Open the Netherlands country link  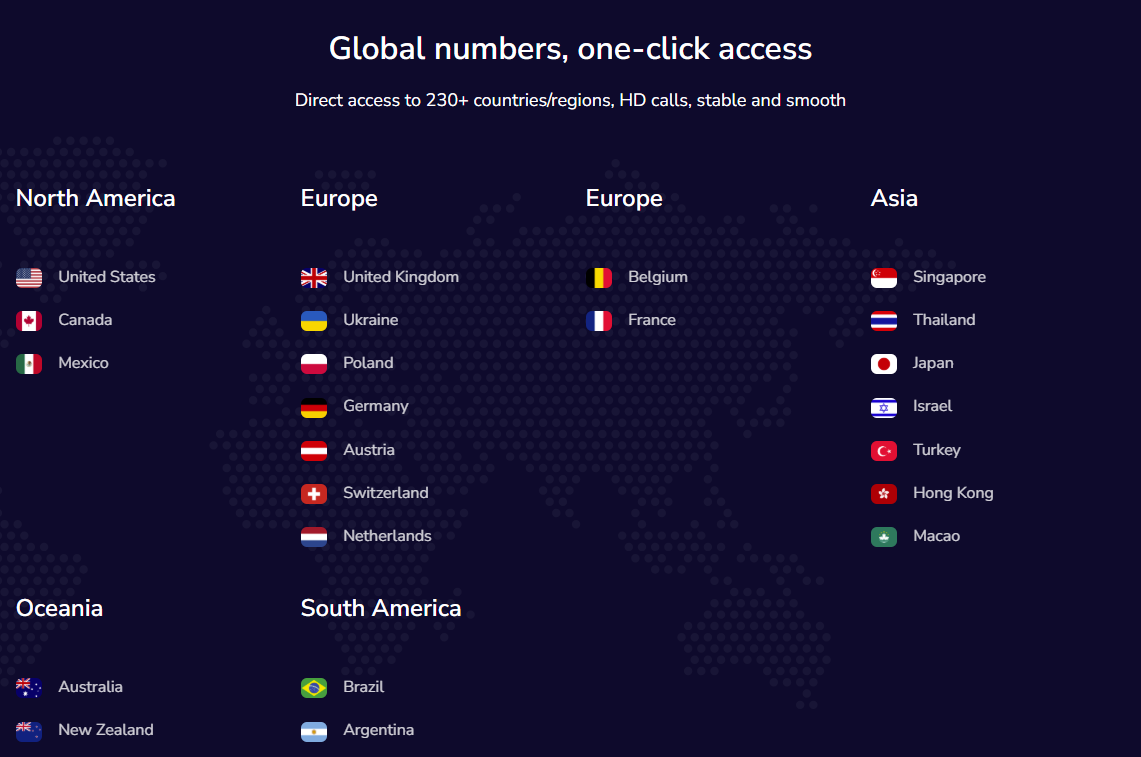(387, 536)
